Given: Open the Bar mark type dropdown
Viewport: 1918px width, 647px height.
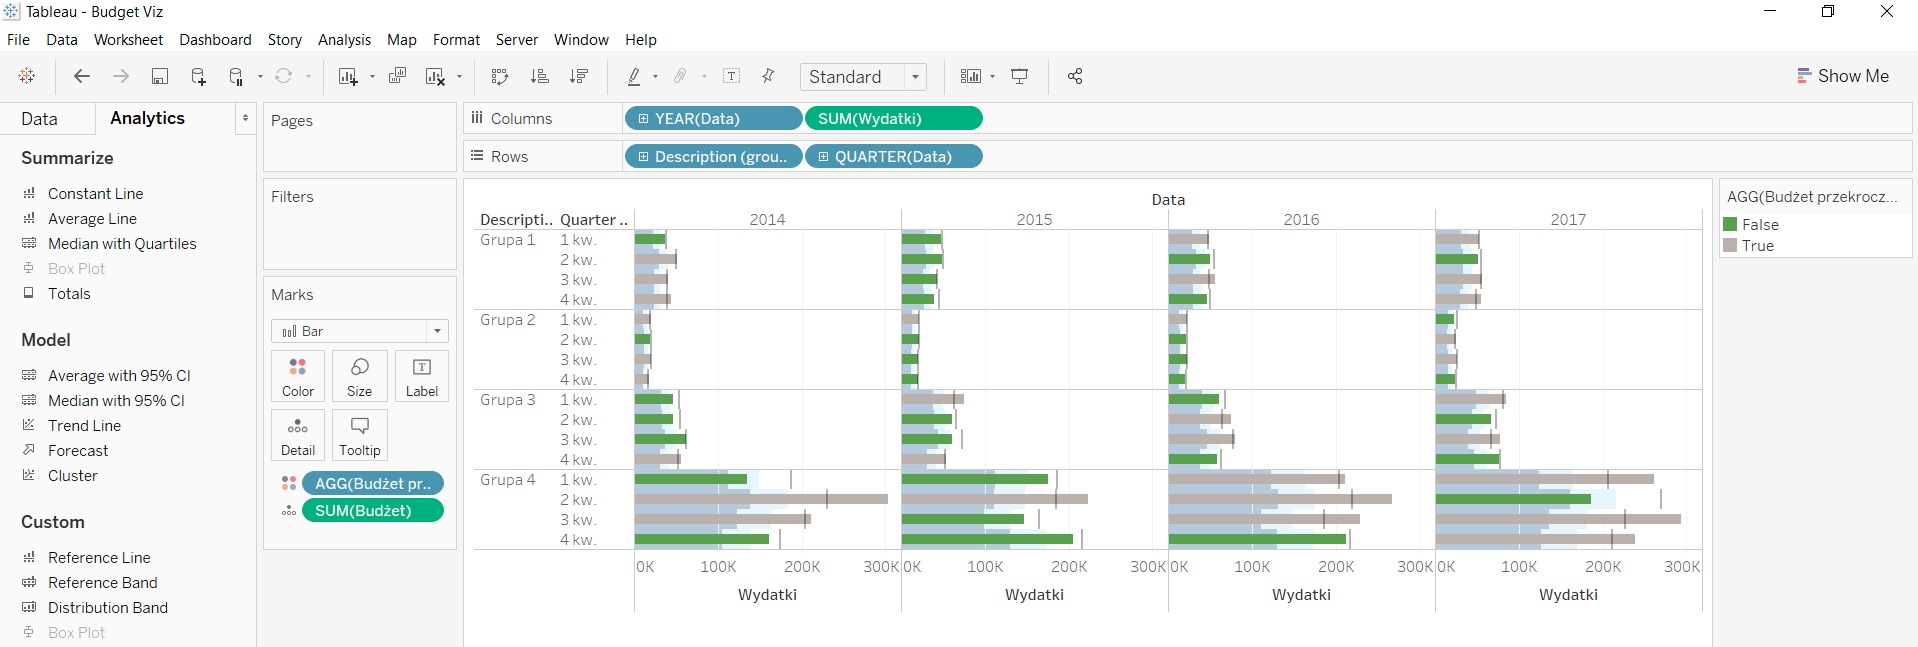Looking at the screenshot, I should pyautogui.click(x=437, y=331).
